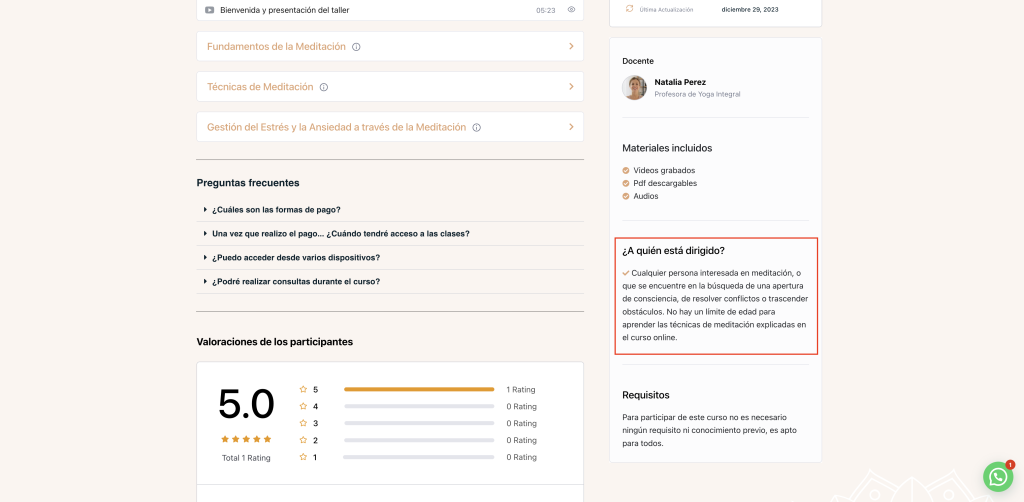
Task: Click the 5-star rating progress bar
Action: coord(418,389)
